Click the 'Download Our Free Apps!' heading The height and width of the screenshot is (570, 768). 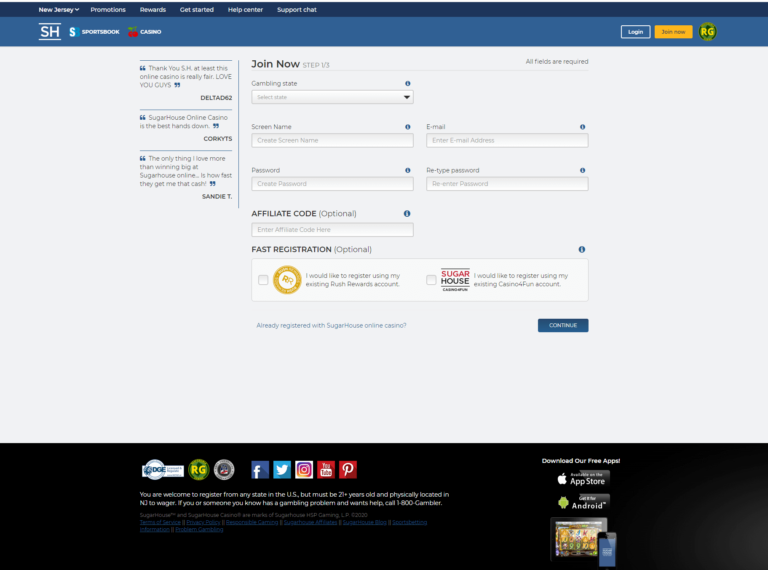click(581, 461)
